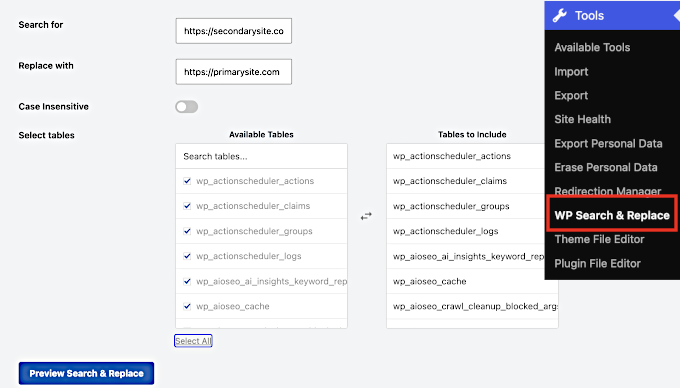Uncheck wp_actionscheduler_actions in Available Tables
This screenshot has width=680, height=388.
coord(187,181)
